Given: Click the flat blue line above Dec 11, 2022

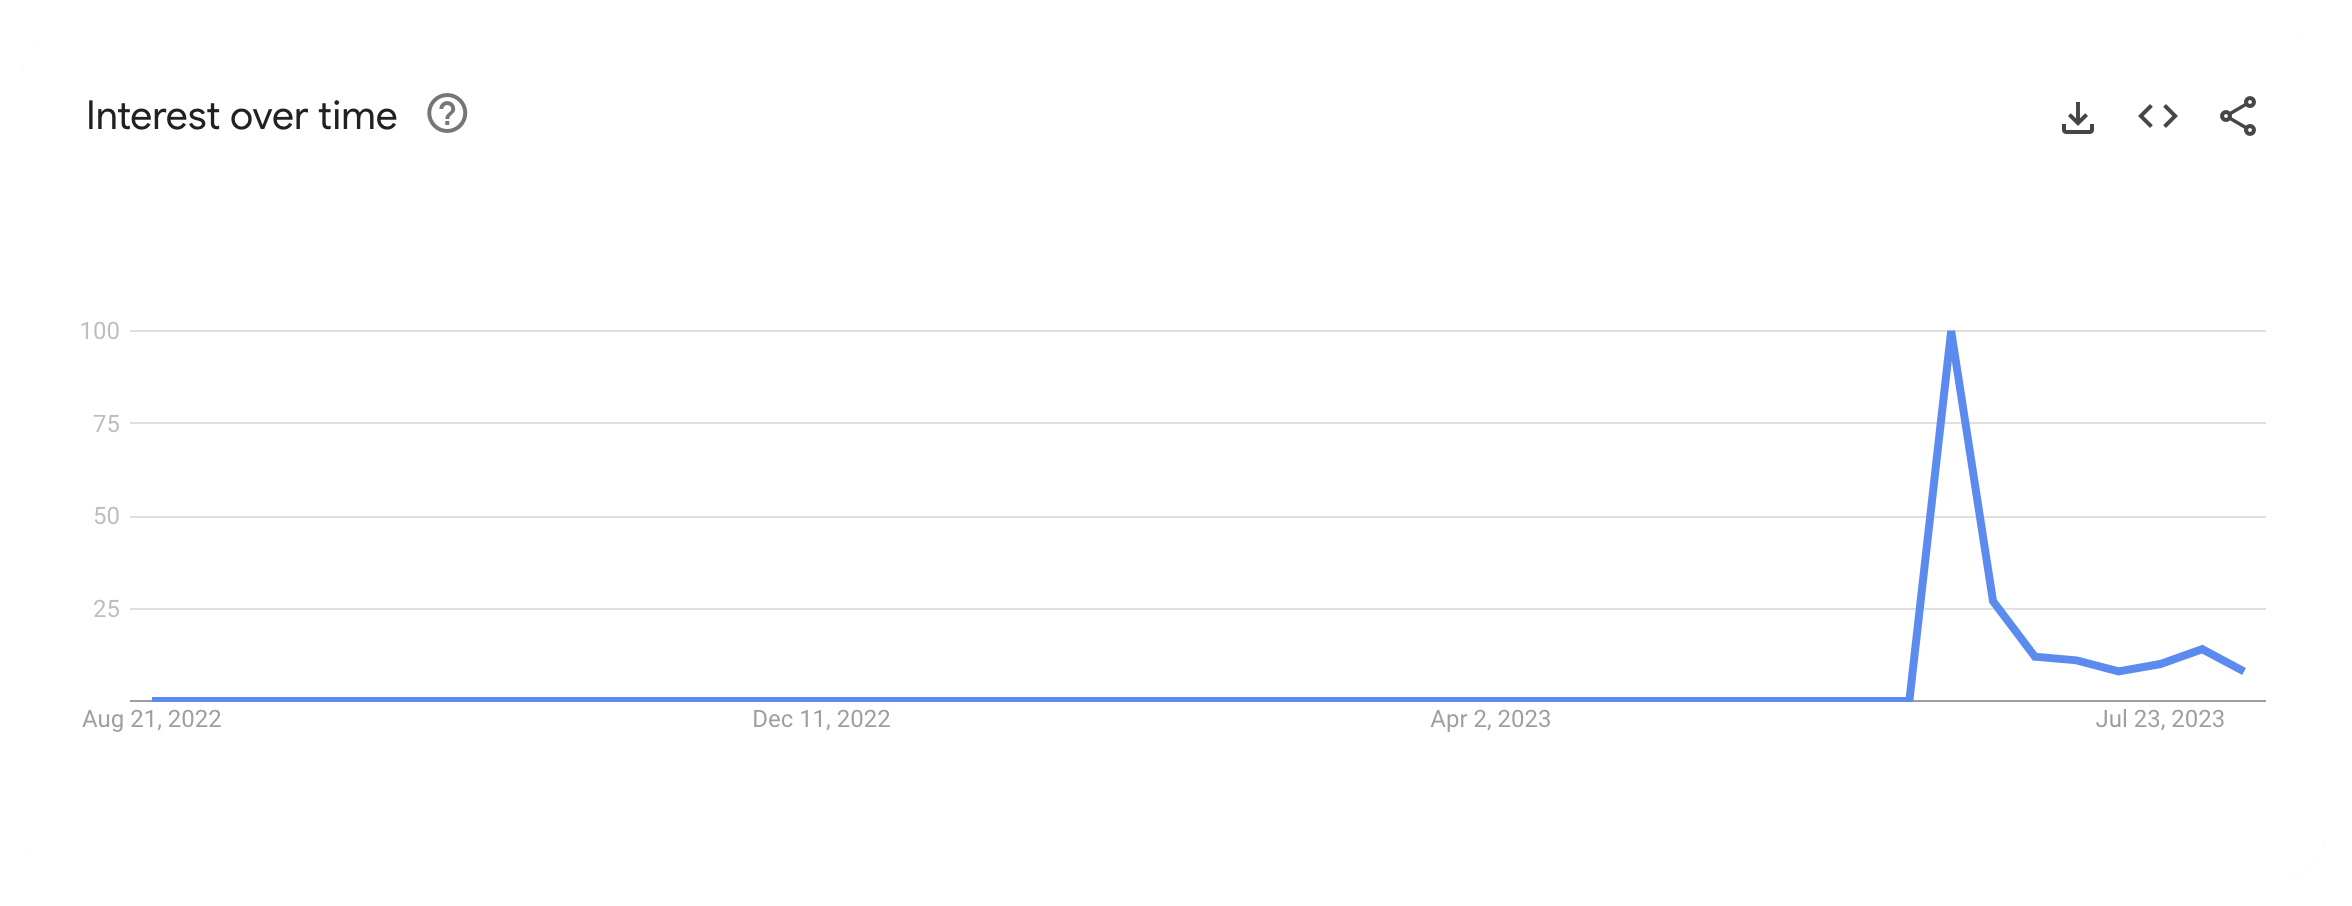Looking at the screenshot, I should click(821, 698).
